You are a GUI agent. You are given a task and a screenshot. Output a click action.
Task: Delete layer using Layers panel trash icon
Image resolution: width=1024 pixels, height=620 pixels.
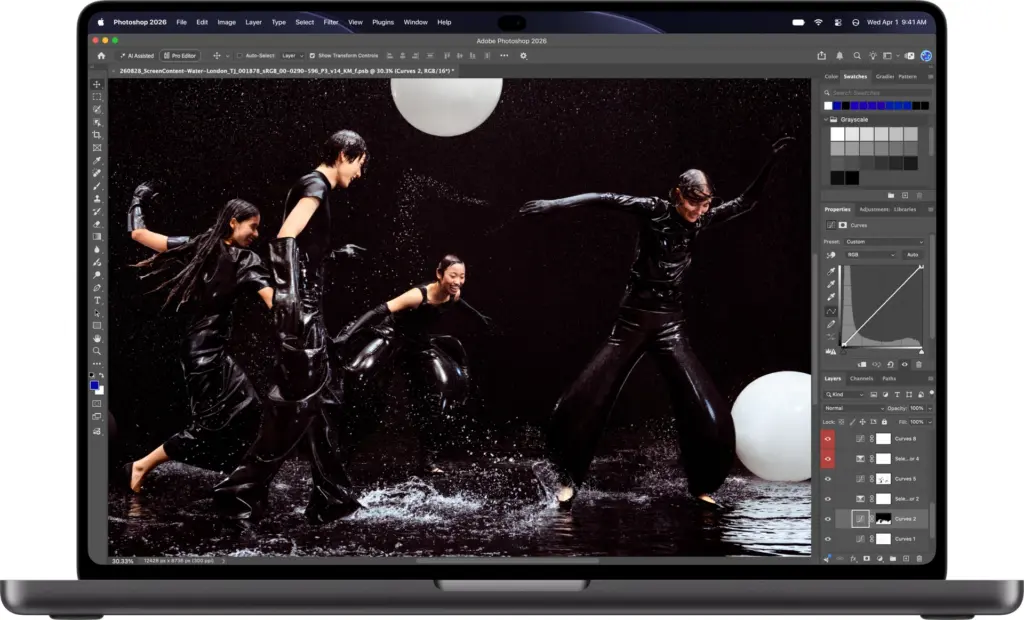coord(919,559)
